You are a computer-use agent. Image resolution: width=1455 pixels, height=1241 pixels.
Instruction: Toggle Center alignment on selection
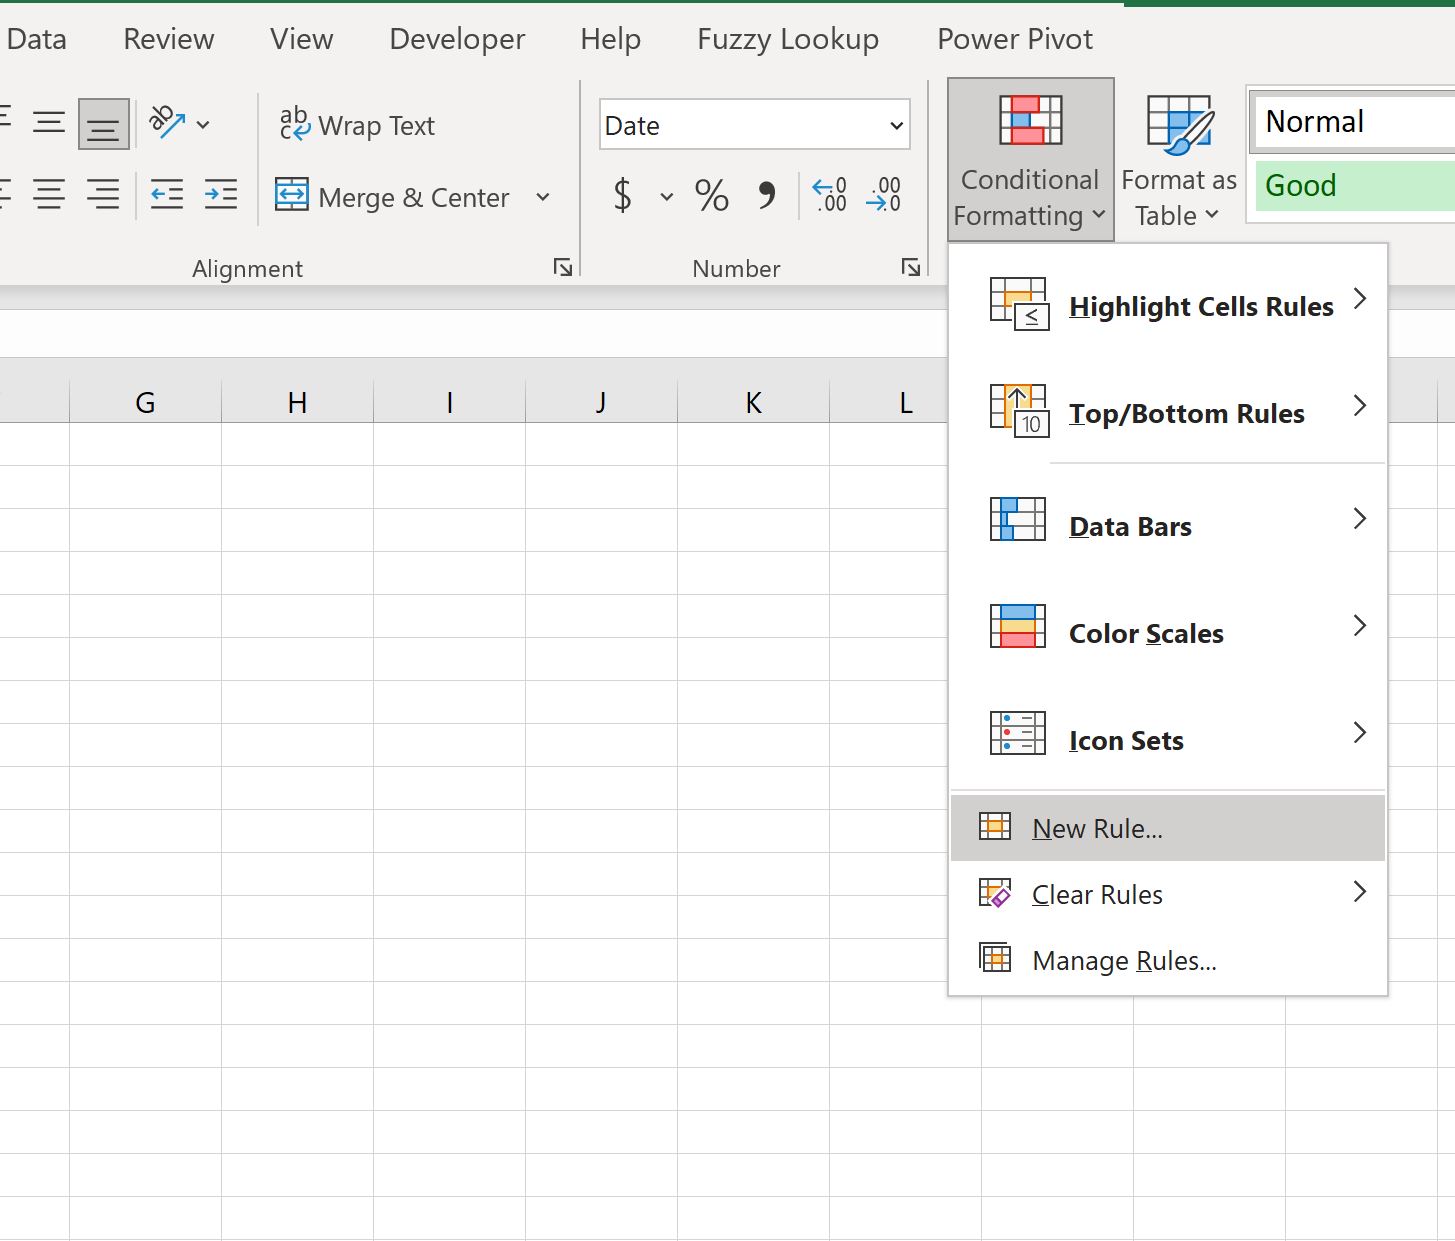coord(49,195)
